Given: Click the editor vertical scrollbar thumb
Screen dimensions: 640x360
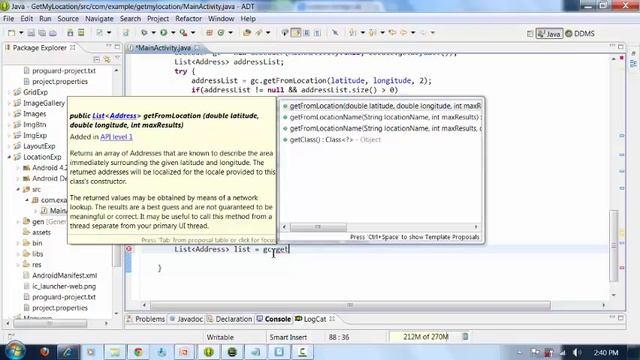Looking at the screenshot, I should pyautogui.click(x=613, y=246).
